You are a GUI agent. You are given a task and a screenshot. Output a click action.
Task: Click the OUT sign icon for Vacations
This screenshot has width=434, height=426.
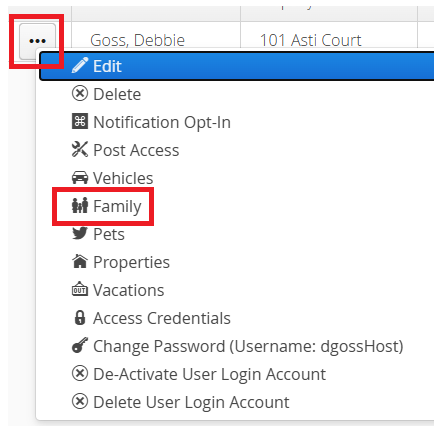(x=80, y=289)
